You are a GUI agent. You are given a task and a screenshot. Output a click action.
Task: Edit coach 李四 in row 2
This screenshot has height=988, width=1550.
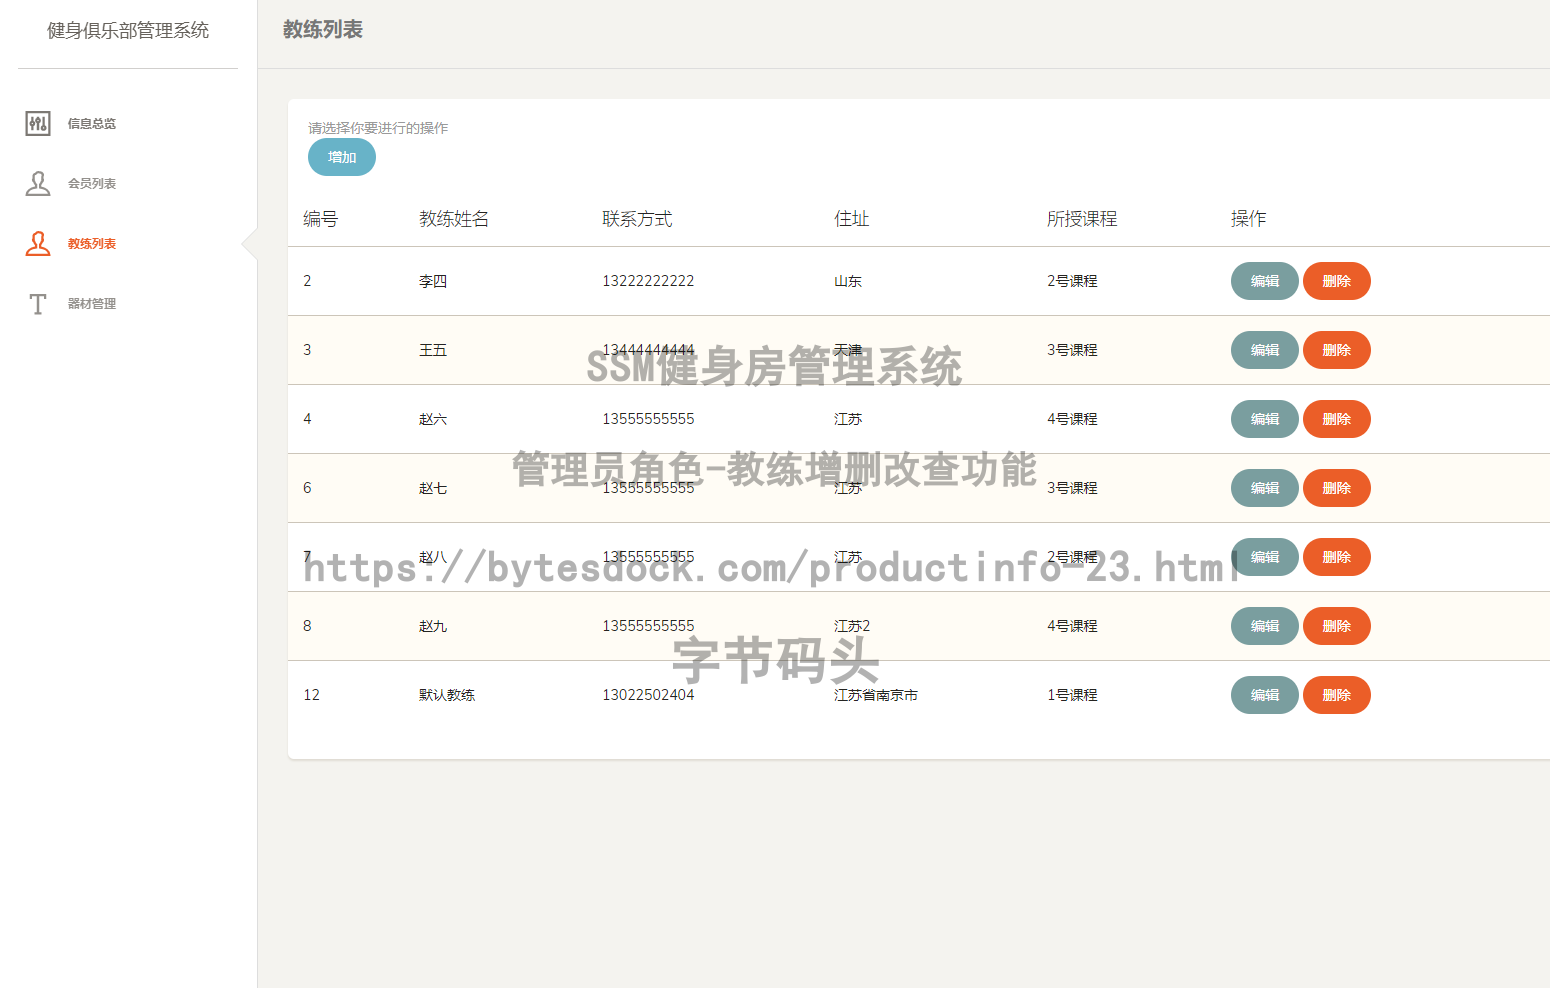(1264, 281)
